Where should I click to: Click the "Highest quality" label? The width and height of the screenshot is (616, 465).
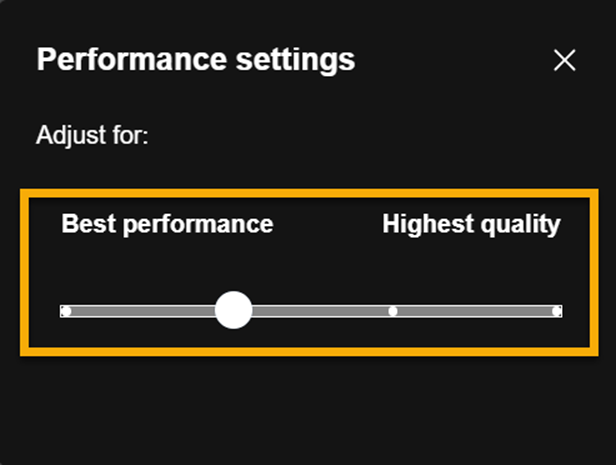coord(471,224)
